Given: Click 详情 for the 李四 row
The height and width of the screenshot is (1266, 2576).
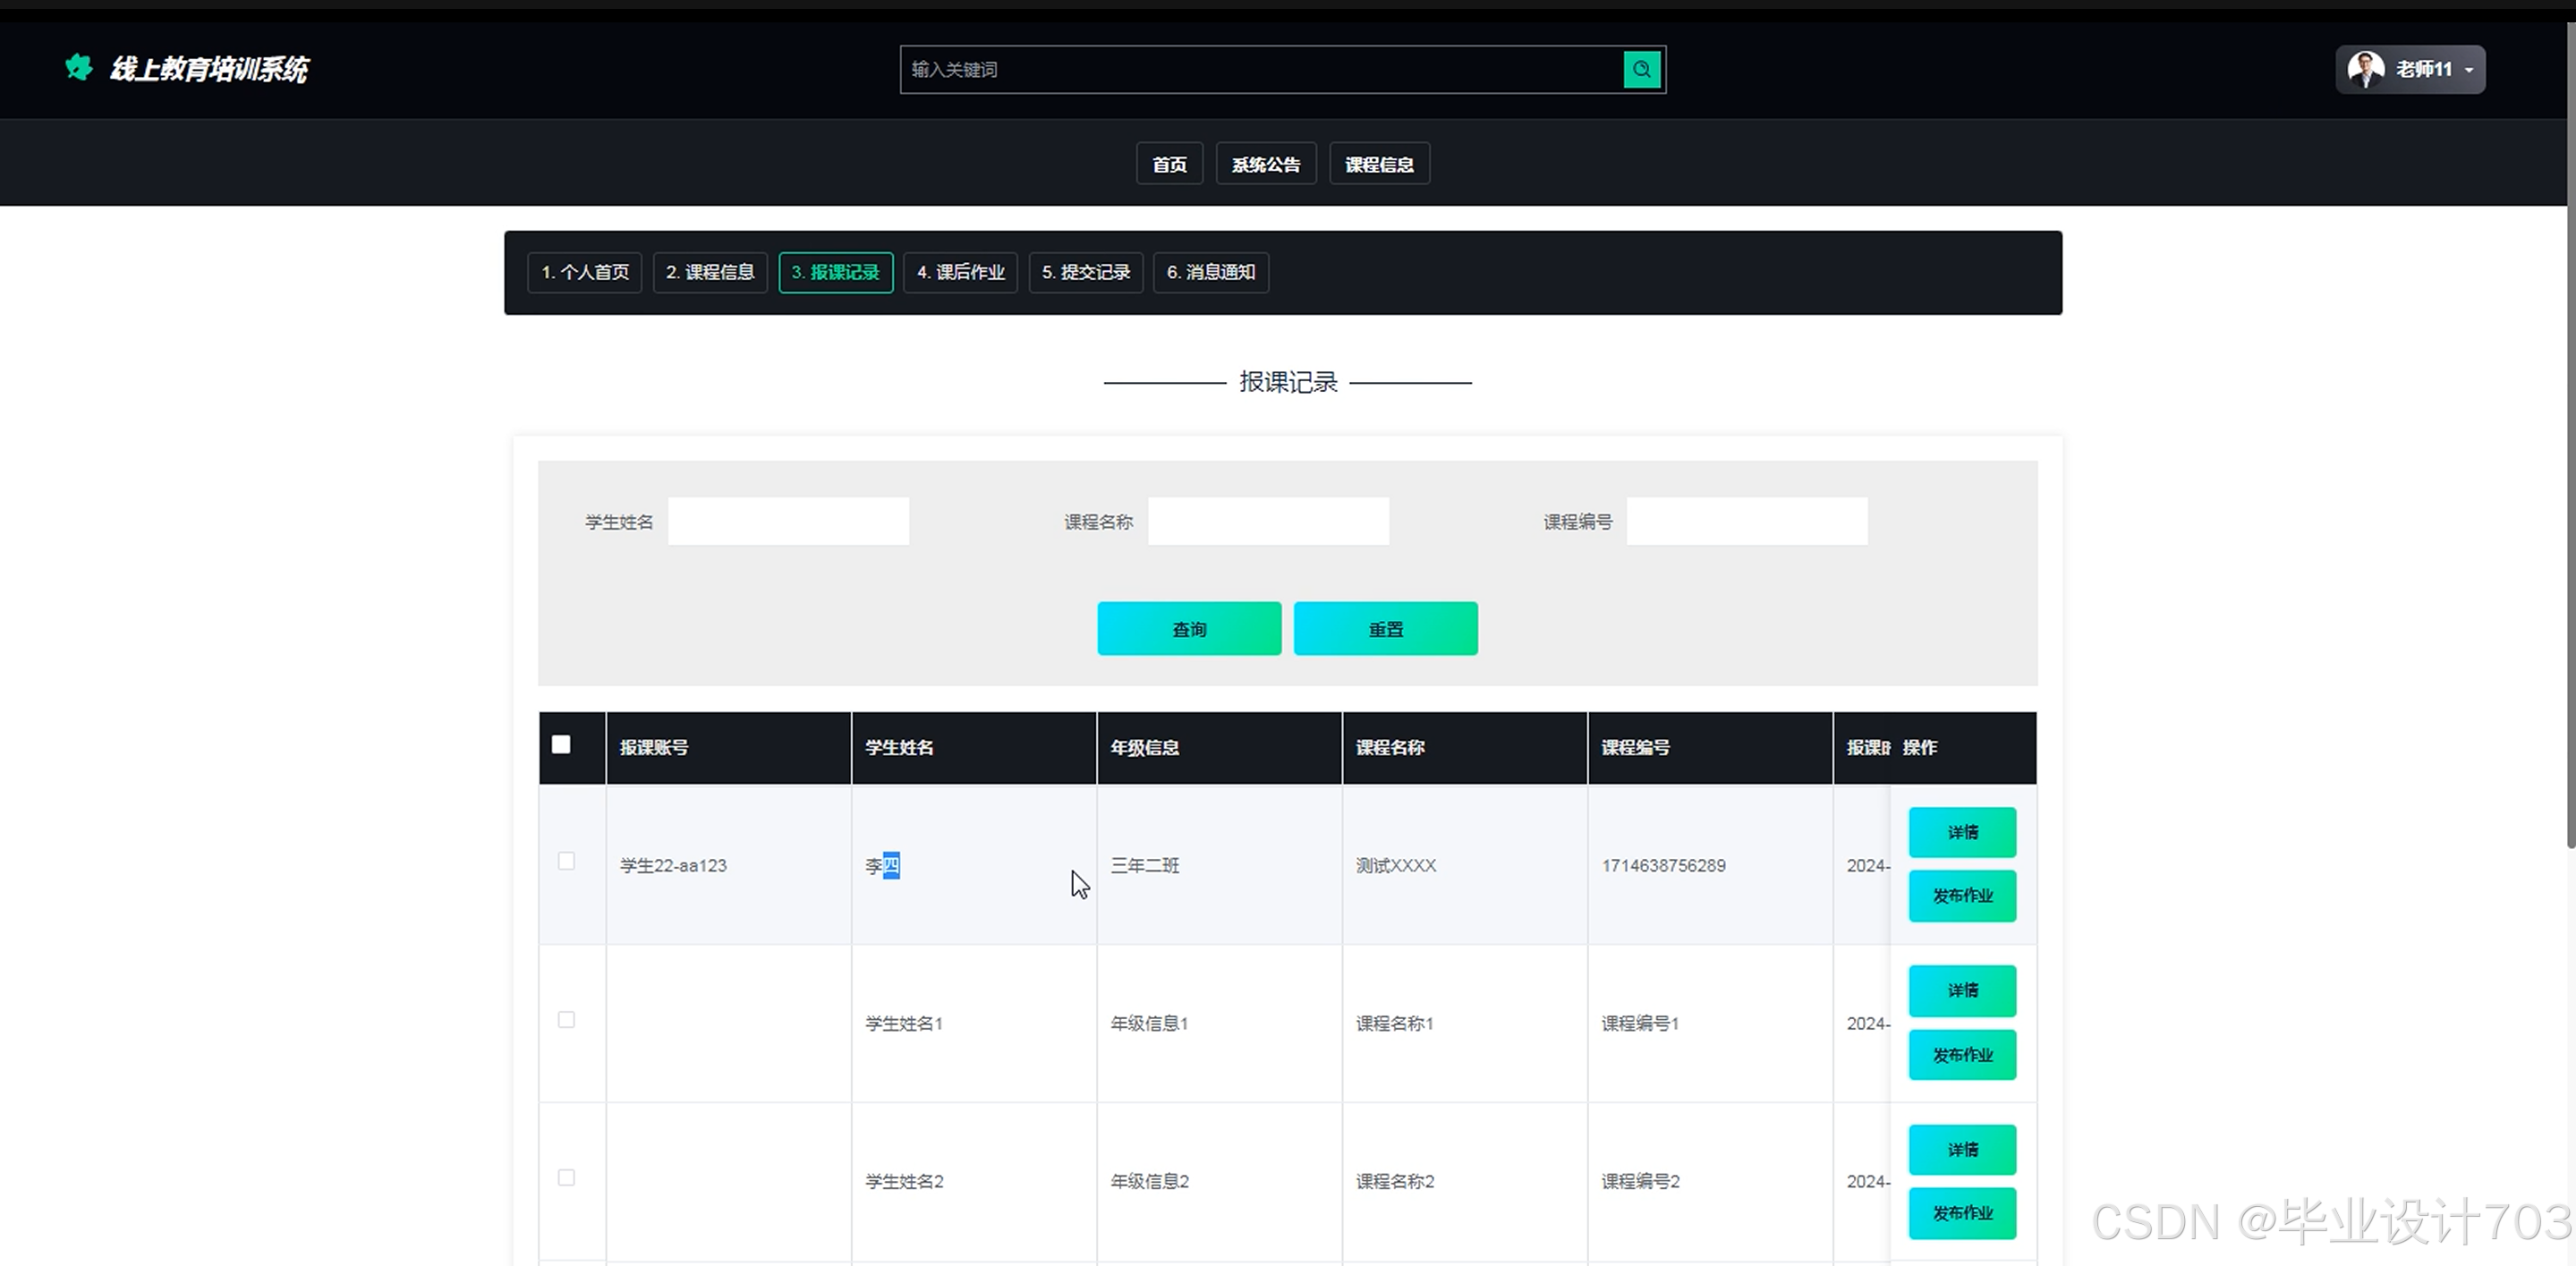Looking at the screenshot, I should [1961, 832].
